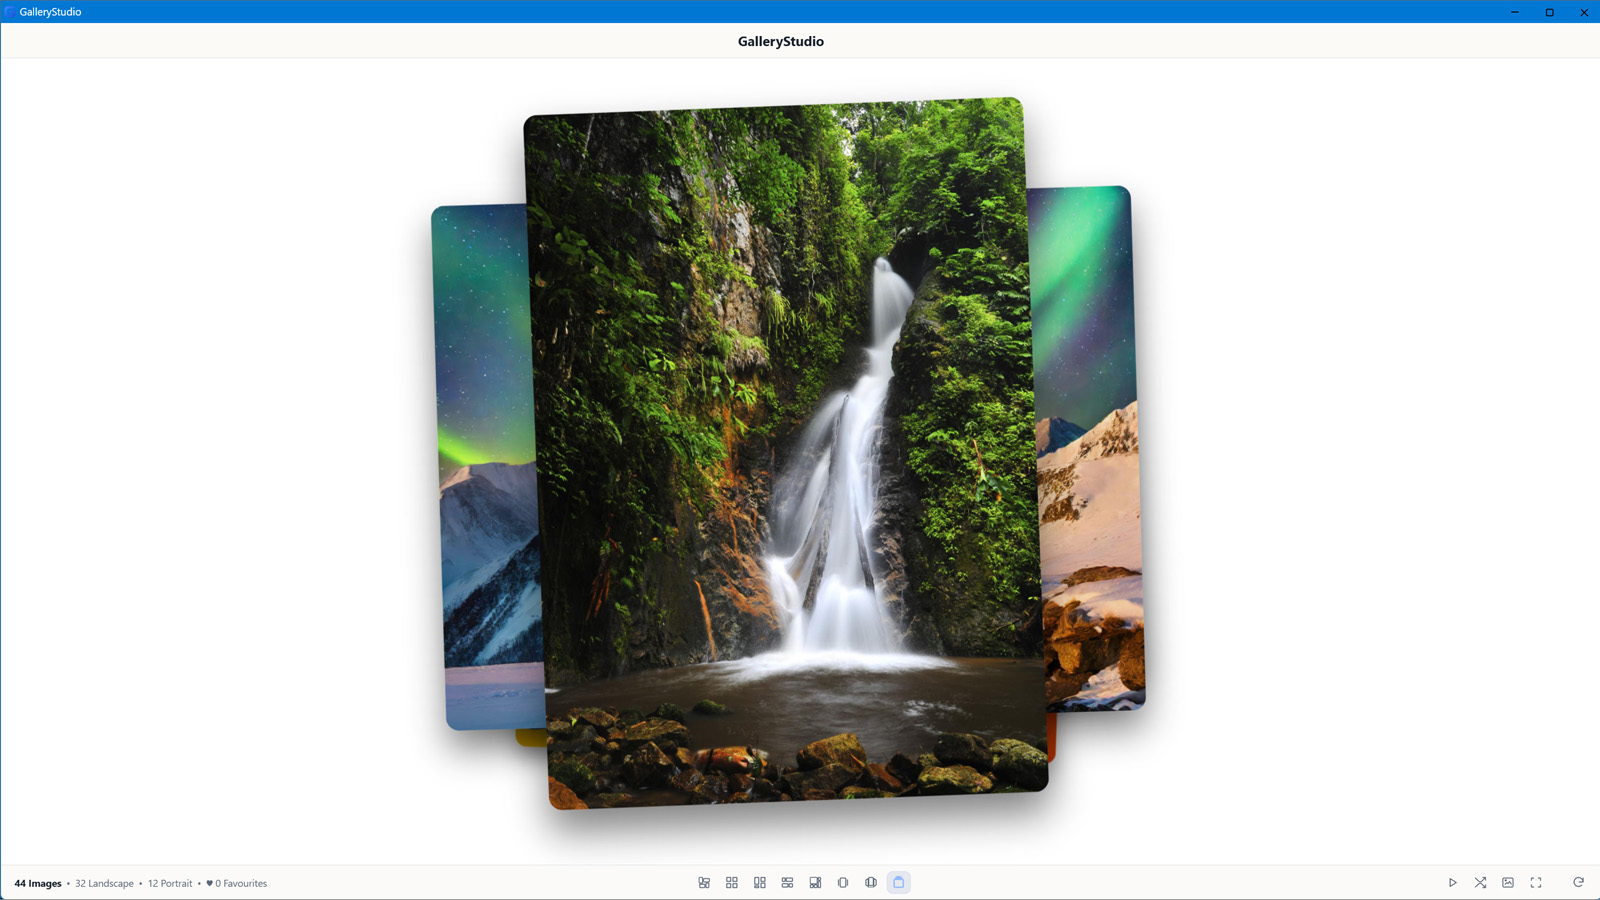The image size is (1600, 900).
Task: Click the centered GalleryStudio header title
Action: point(781,41)
